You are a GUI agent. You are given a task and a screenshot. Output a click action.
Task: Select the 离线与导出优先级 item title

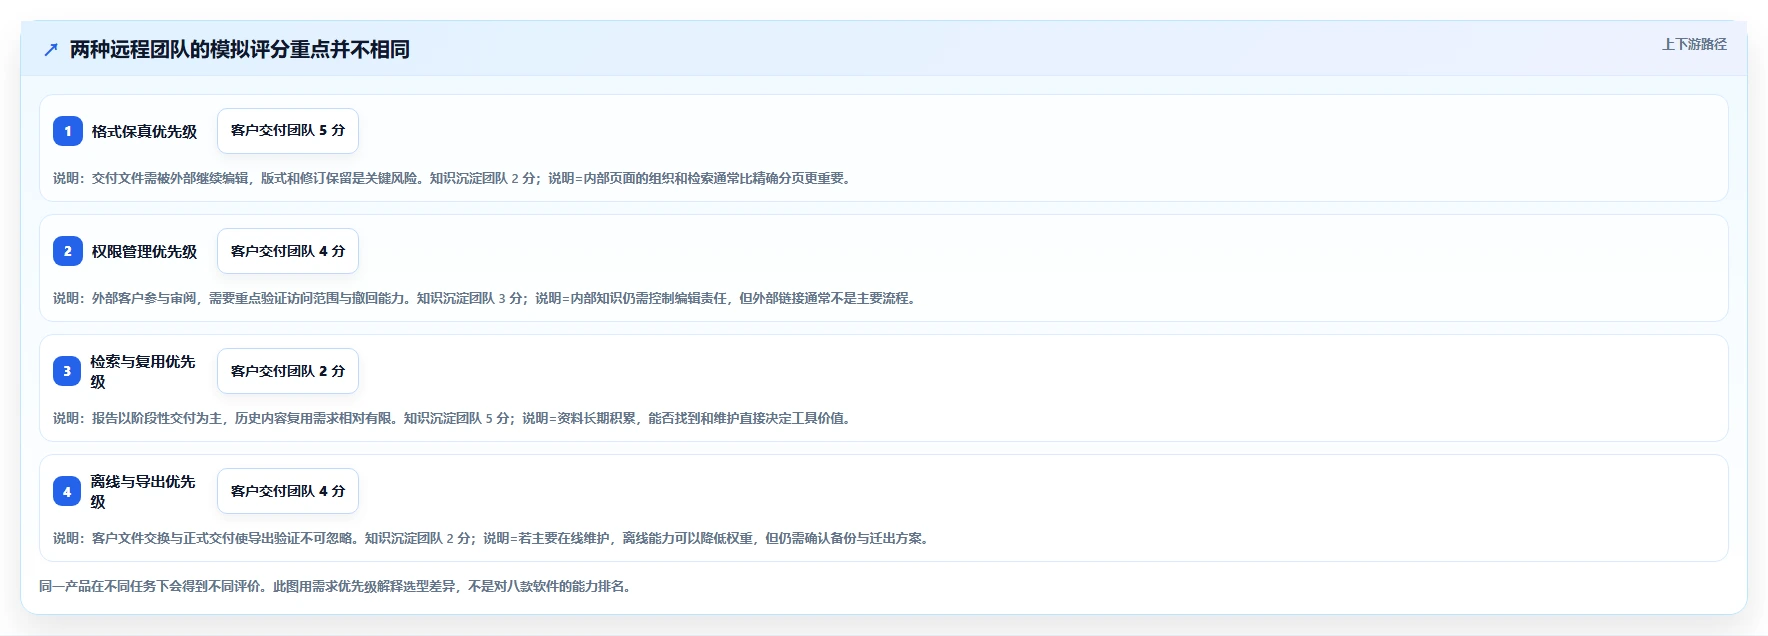pos(143,491)
